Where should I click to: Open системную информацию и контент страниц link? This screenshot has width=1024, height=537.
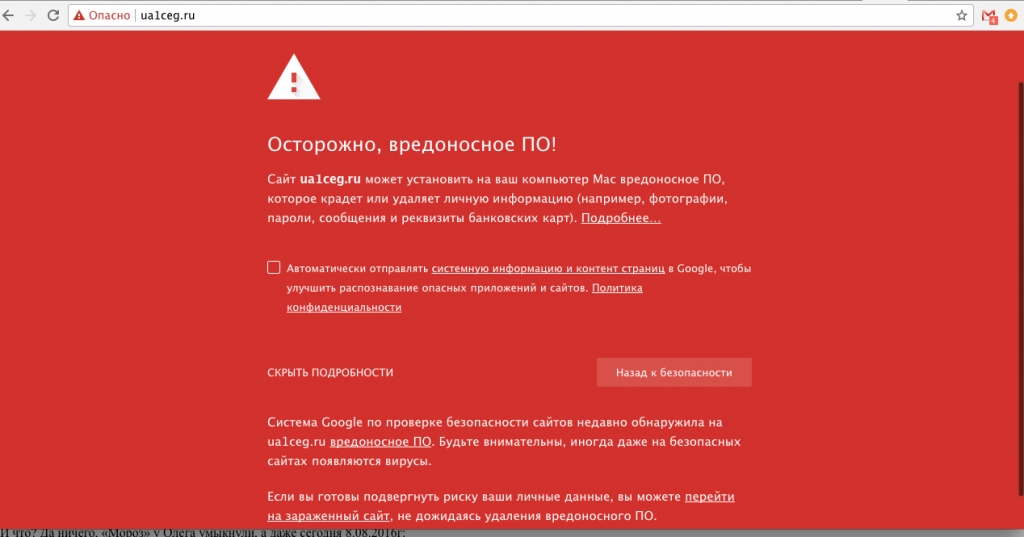tap(548, 268)
